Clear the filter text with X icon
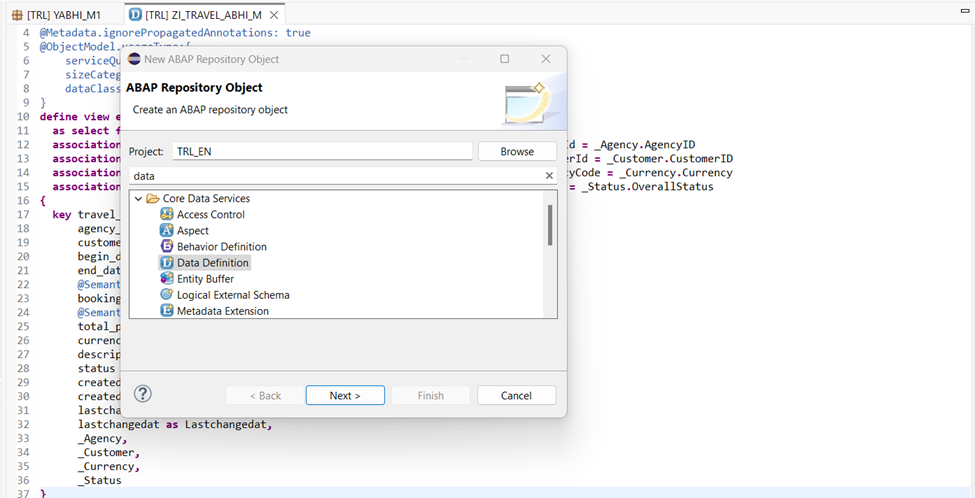 pyautogui.click(x=549, y=176)
